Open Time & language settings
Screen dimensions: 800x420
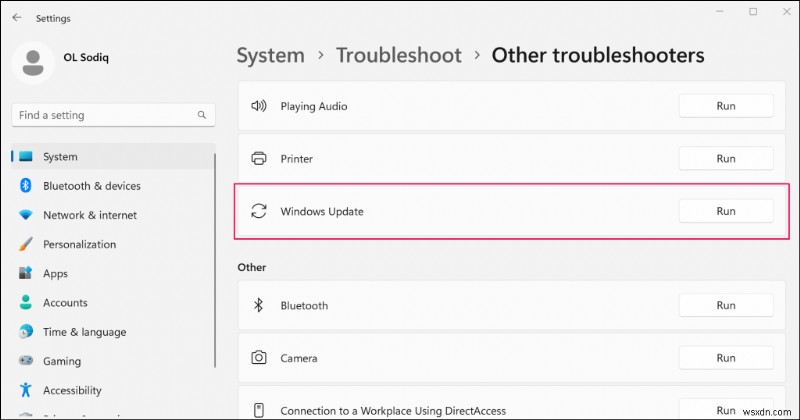click(113, 332)
